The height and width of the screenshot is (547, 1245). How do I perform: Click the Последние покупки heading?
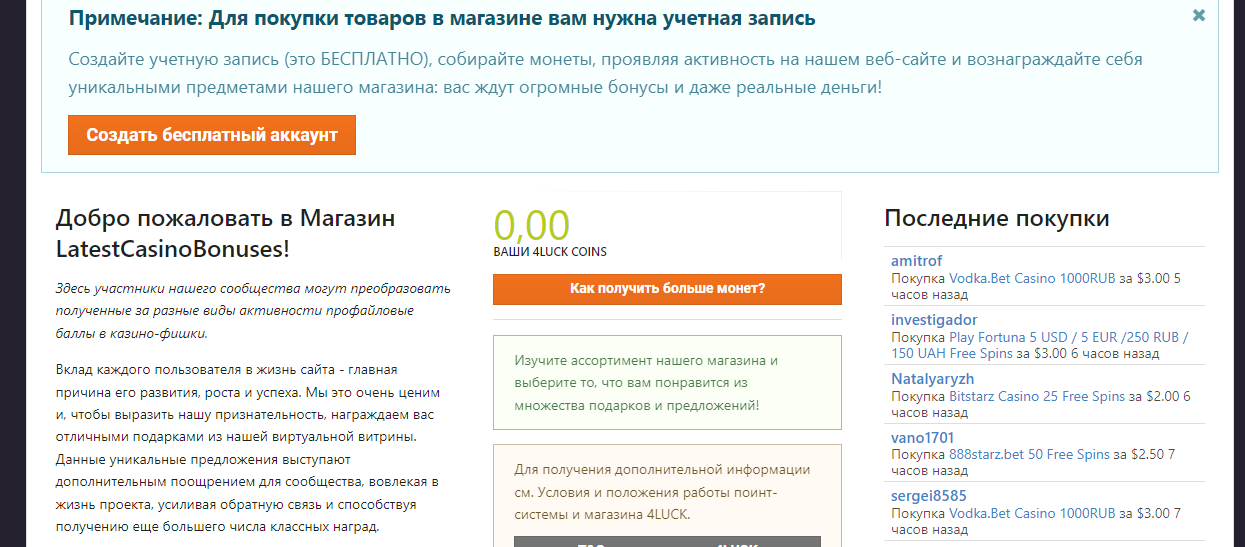996,219
